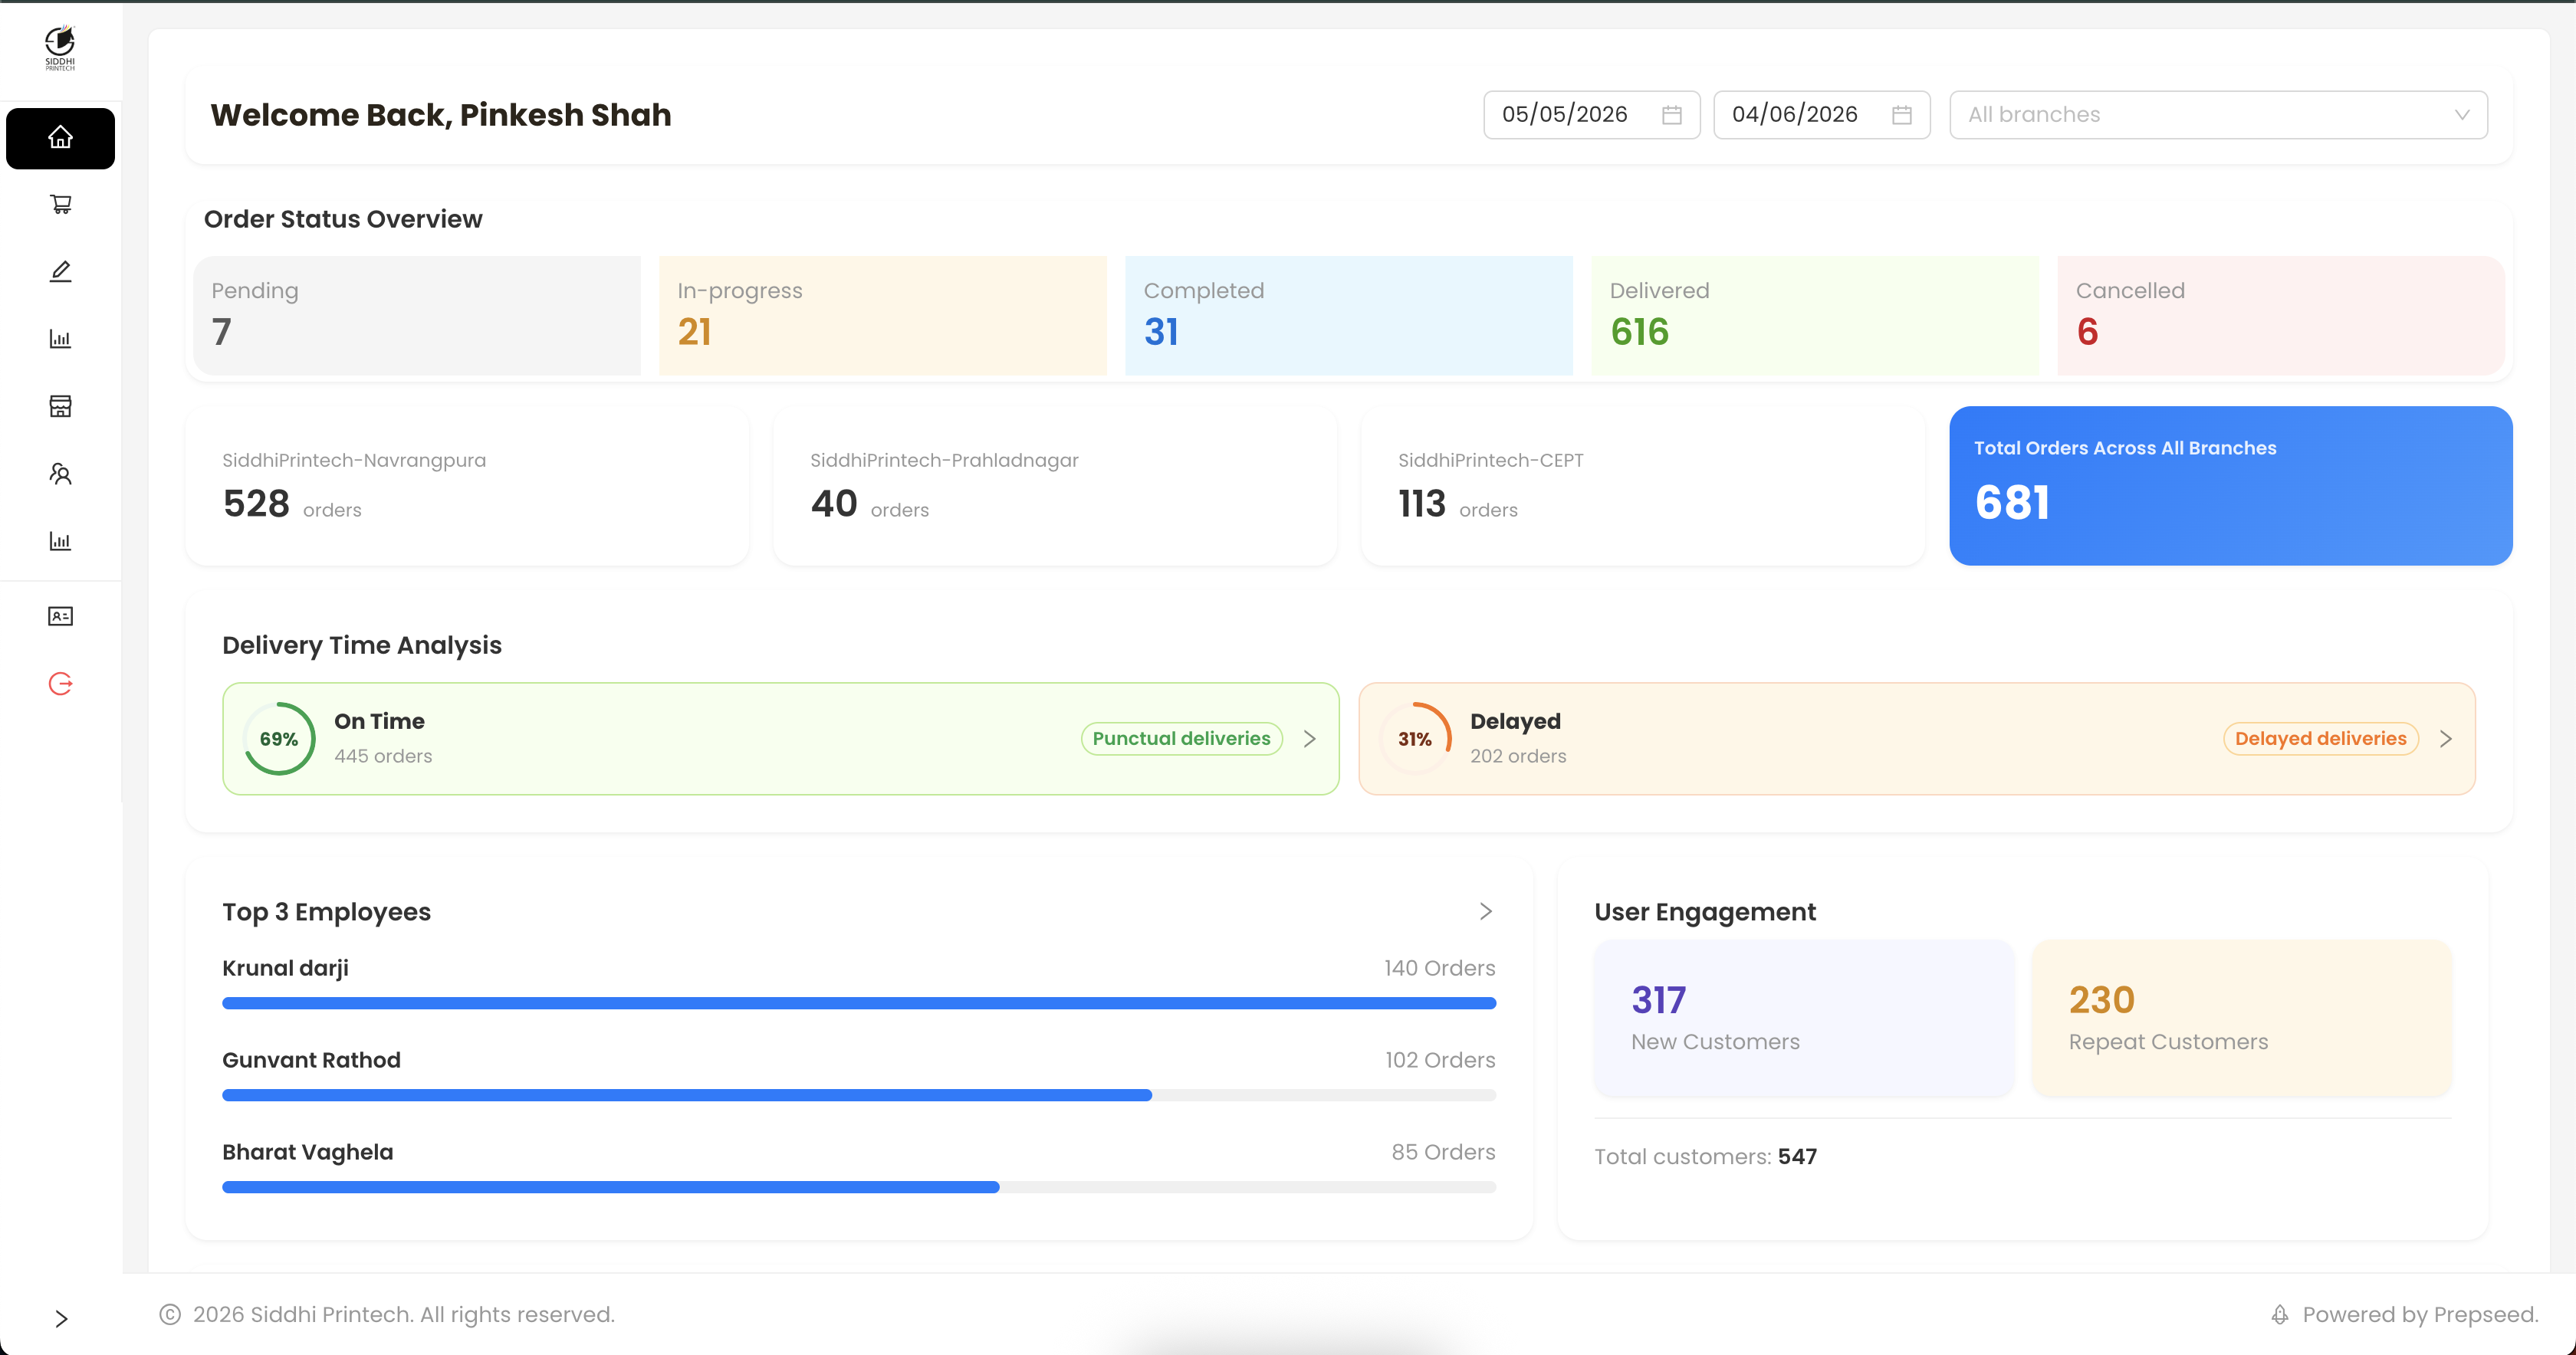Open the pencil edit icon in sidebar
The height and width of the screenshot is (1355, 2576).
pos(60,271)
